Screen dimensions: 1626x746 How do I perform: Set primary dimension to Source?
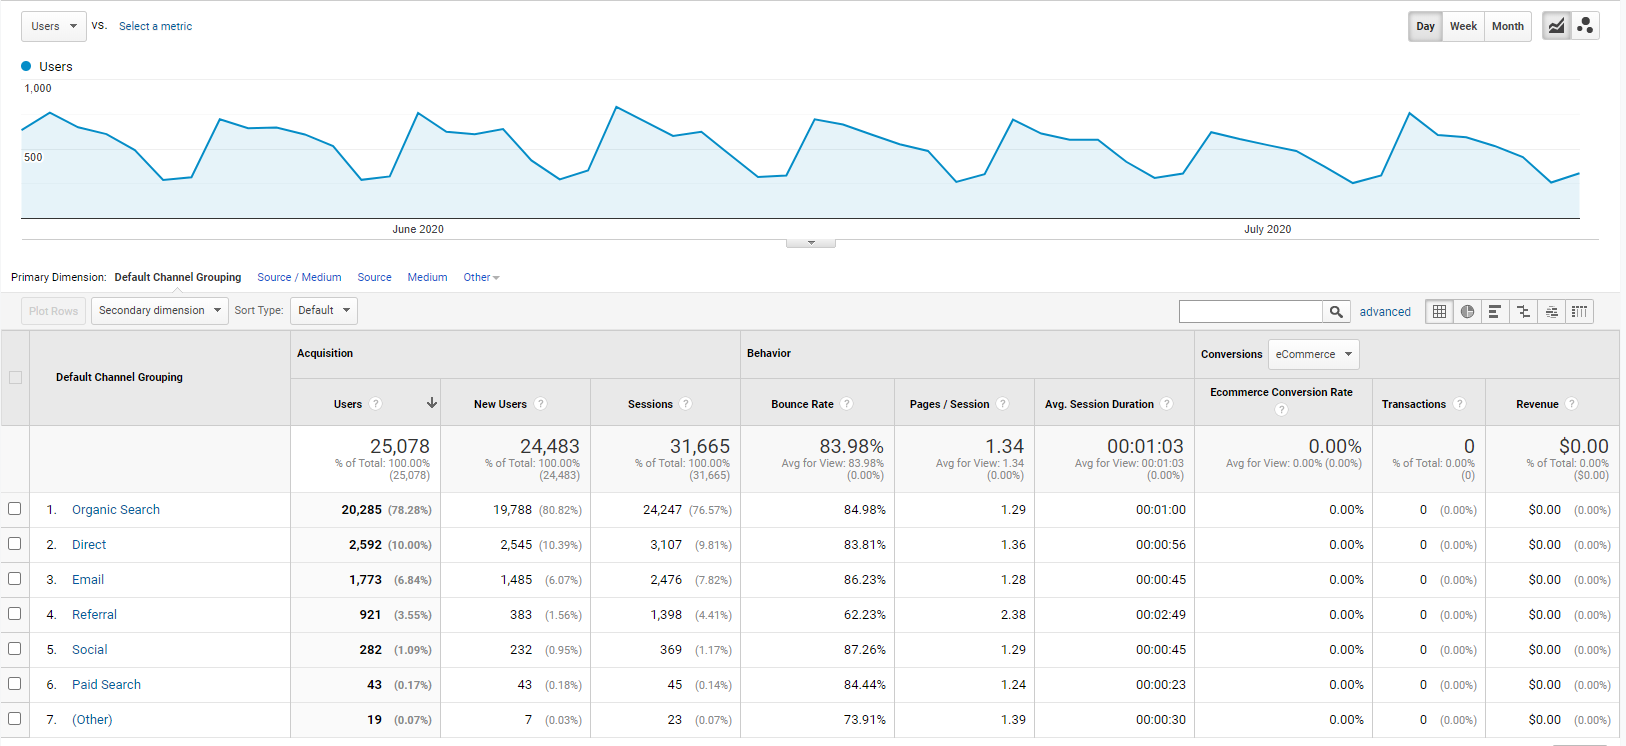[x=375, y=278]
